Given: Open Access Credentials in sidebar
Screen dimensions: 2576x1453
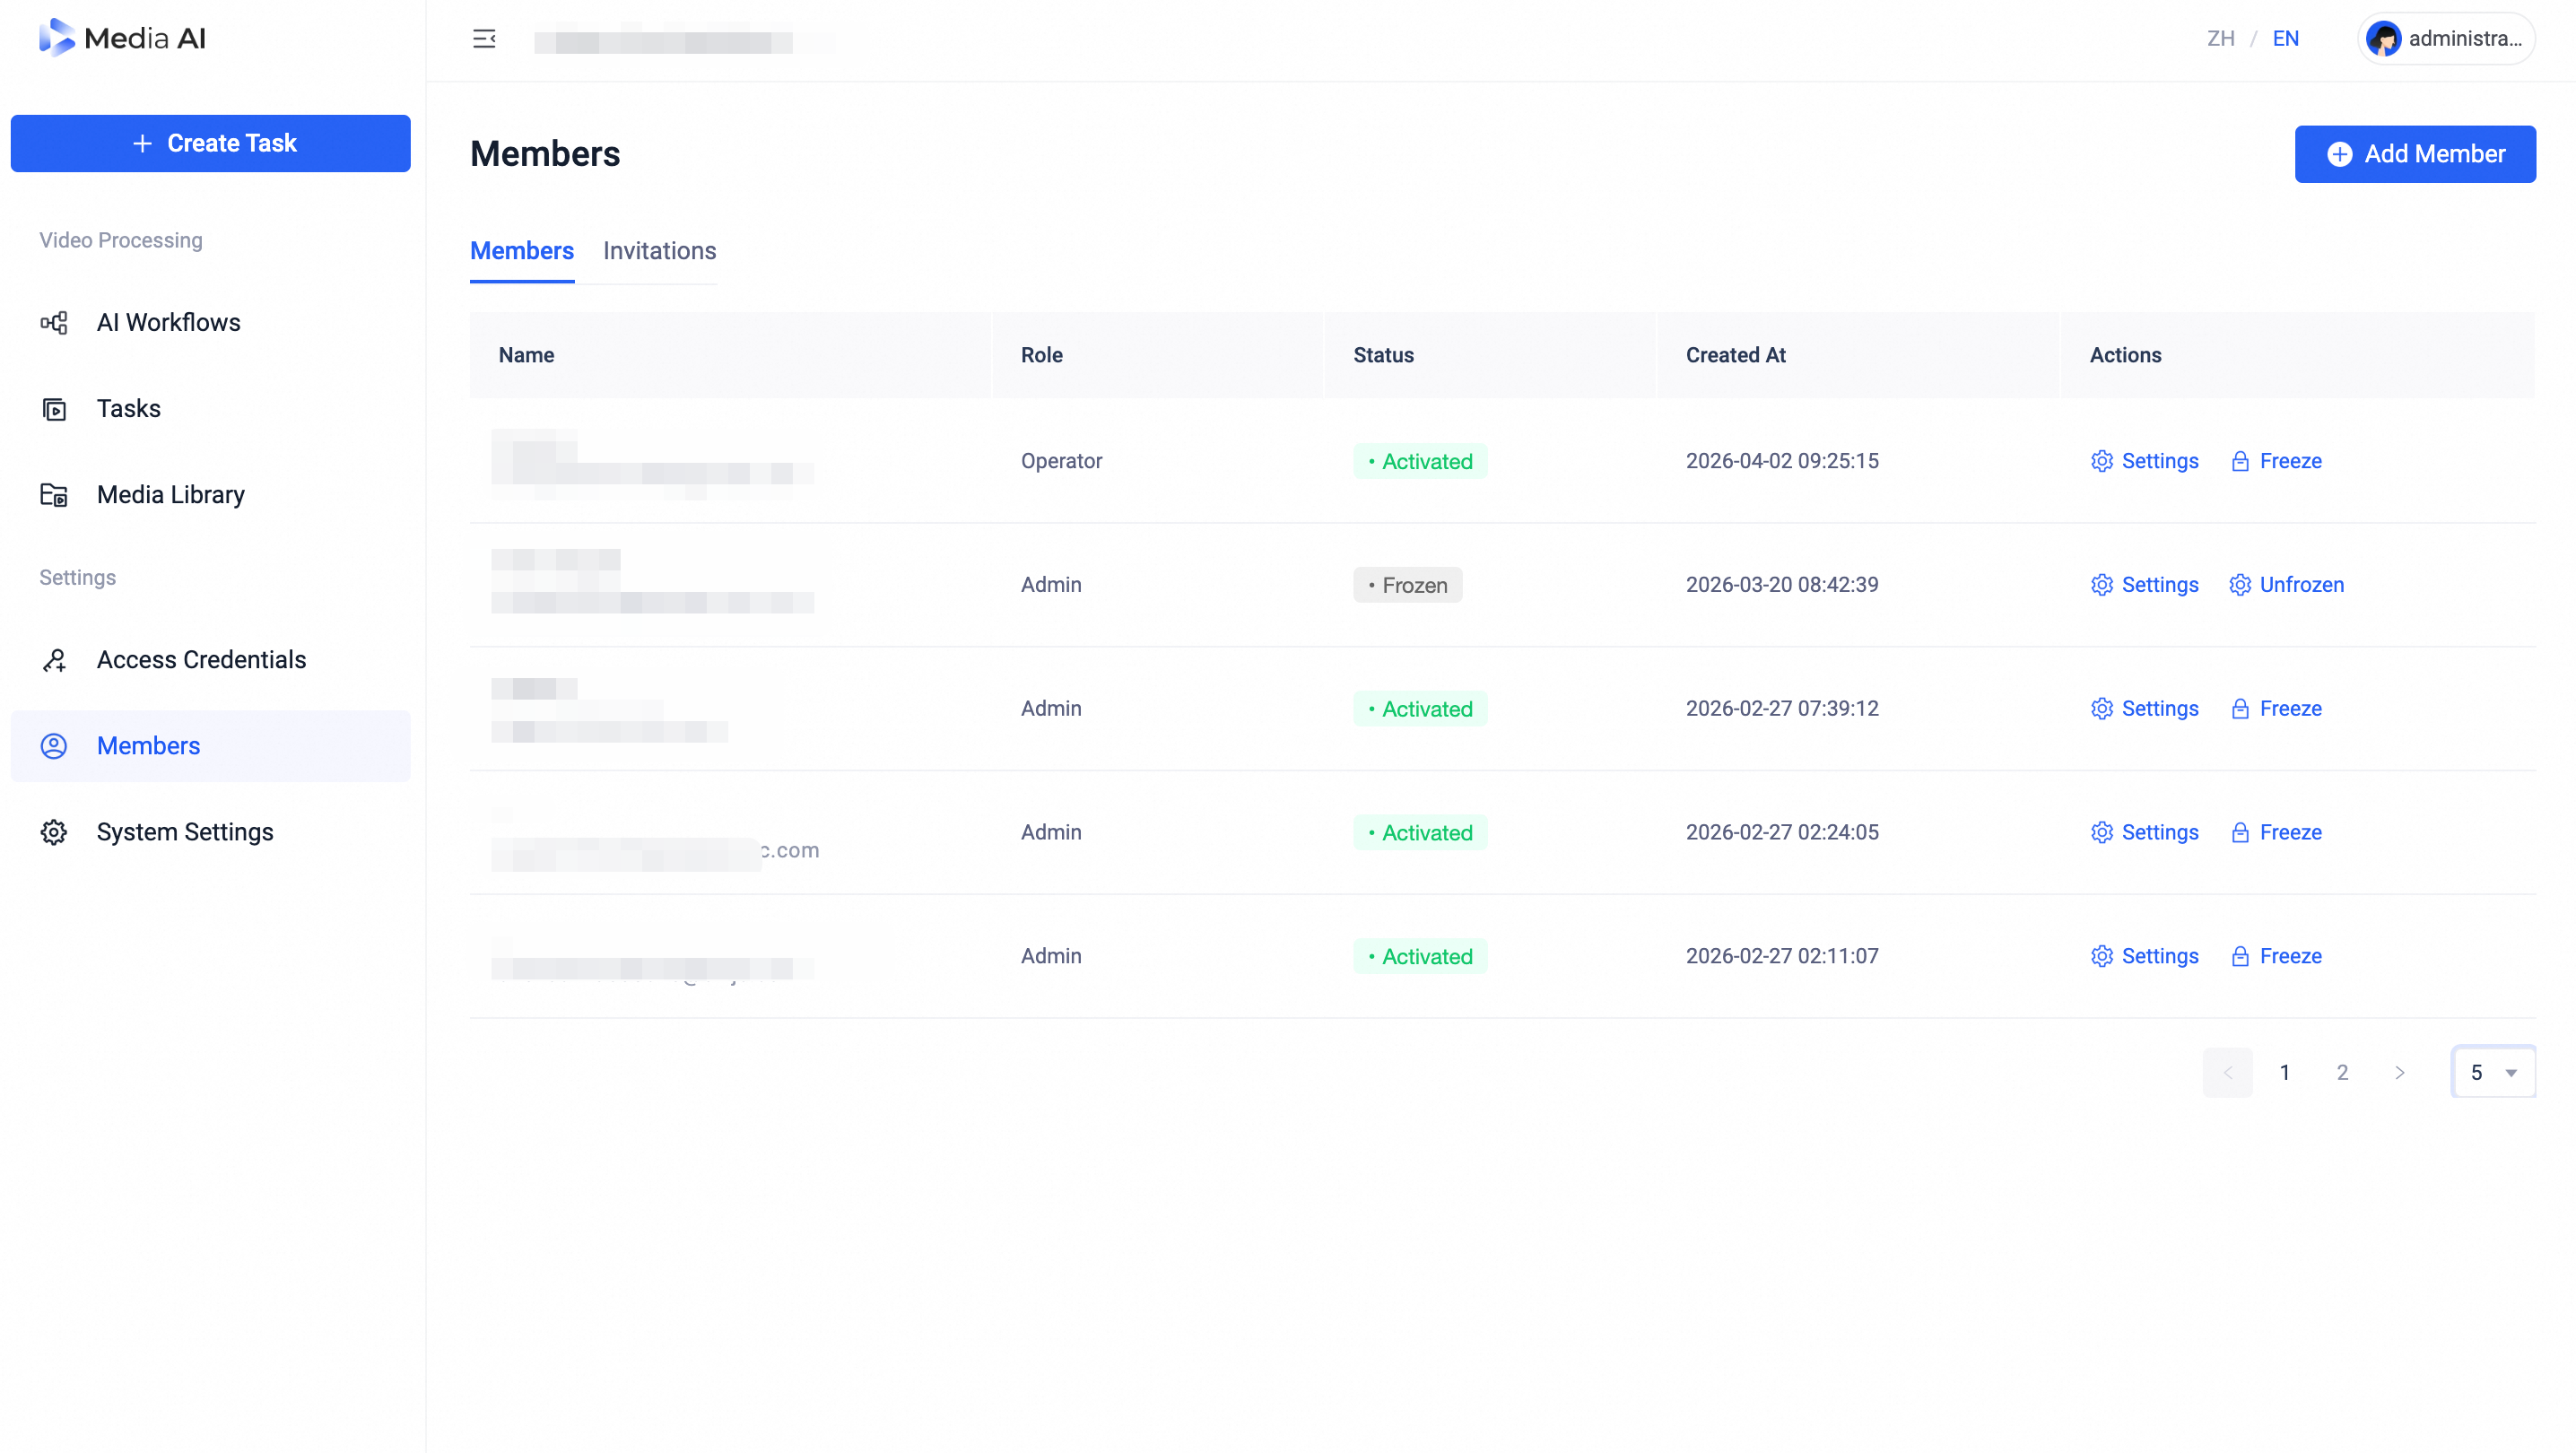Looking at the screenshot, I should pyautogui.click(x=210, y=660).
